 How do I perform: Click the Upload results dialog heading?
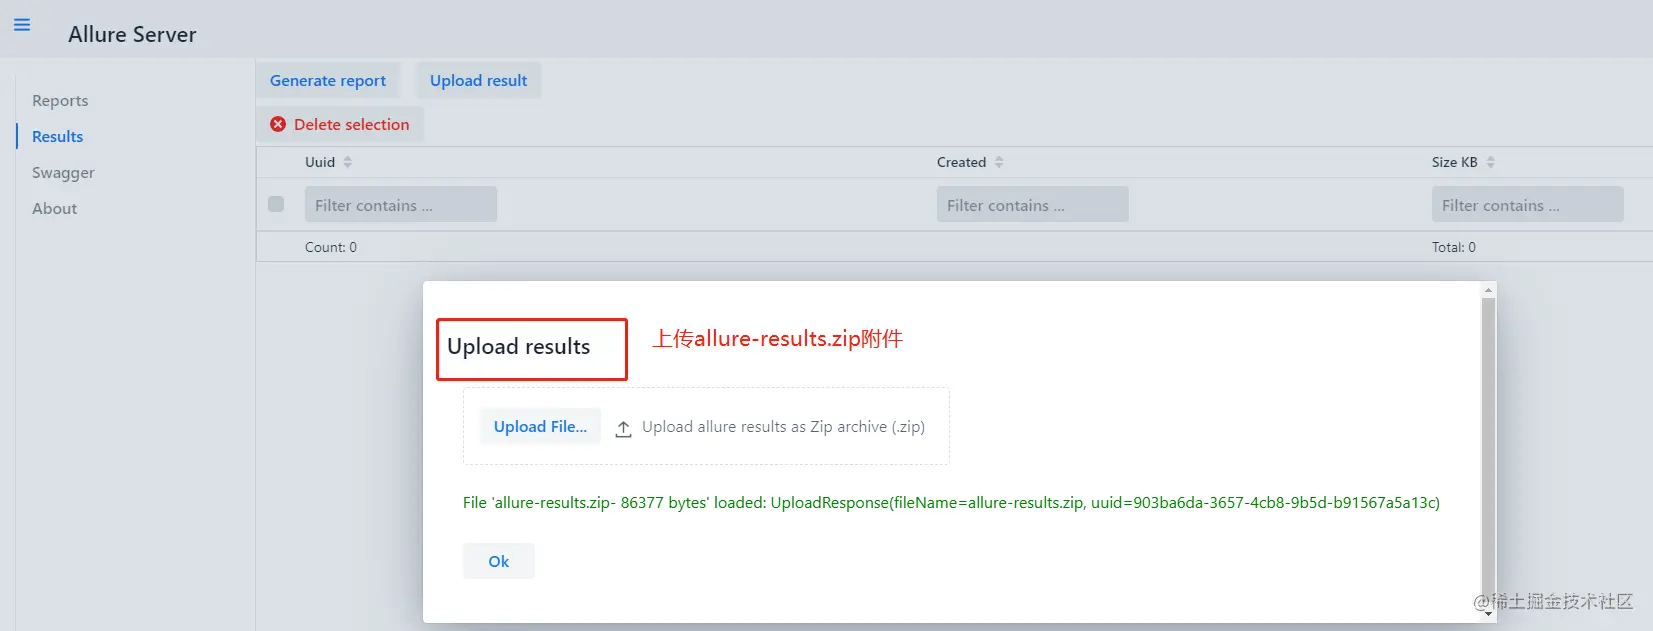tap(519, 347)
